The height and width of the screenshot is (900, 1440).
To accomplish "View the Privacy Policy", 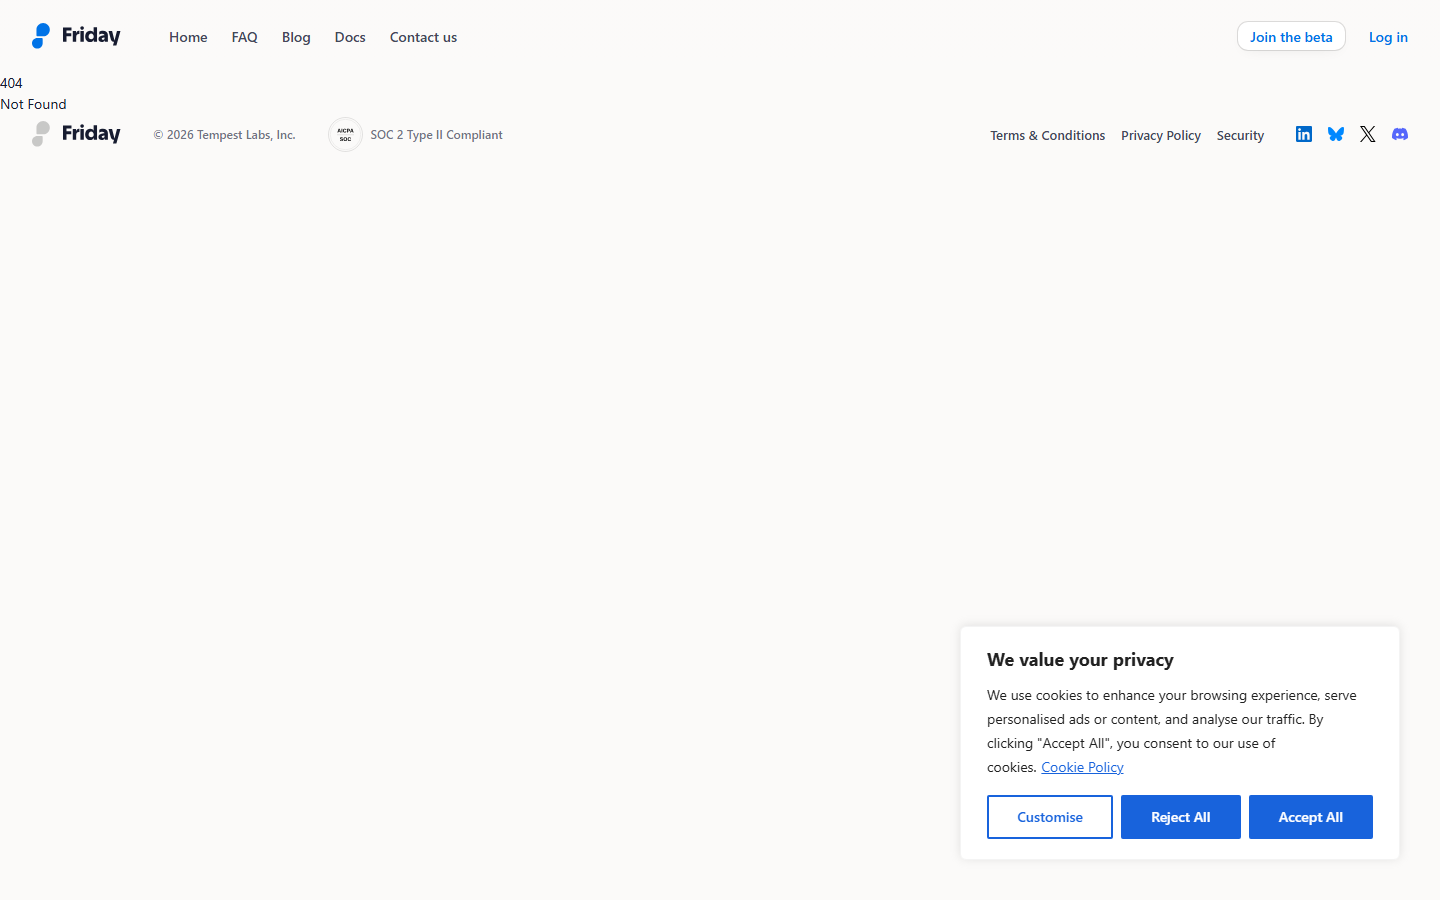I will pyautogui.click(x=1161, y=135).
